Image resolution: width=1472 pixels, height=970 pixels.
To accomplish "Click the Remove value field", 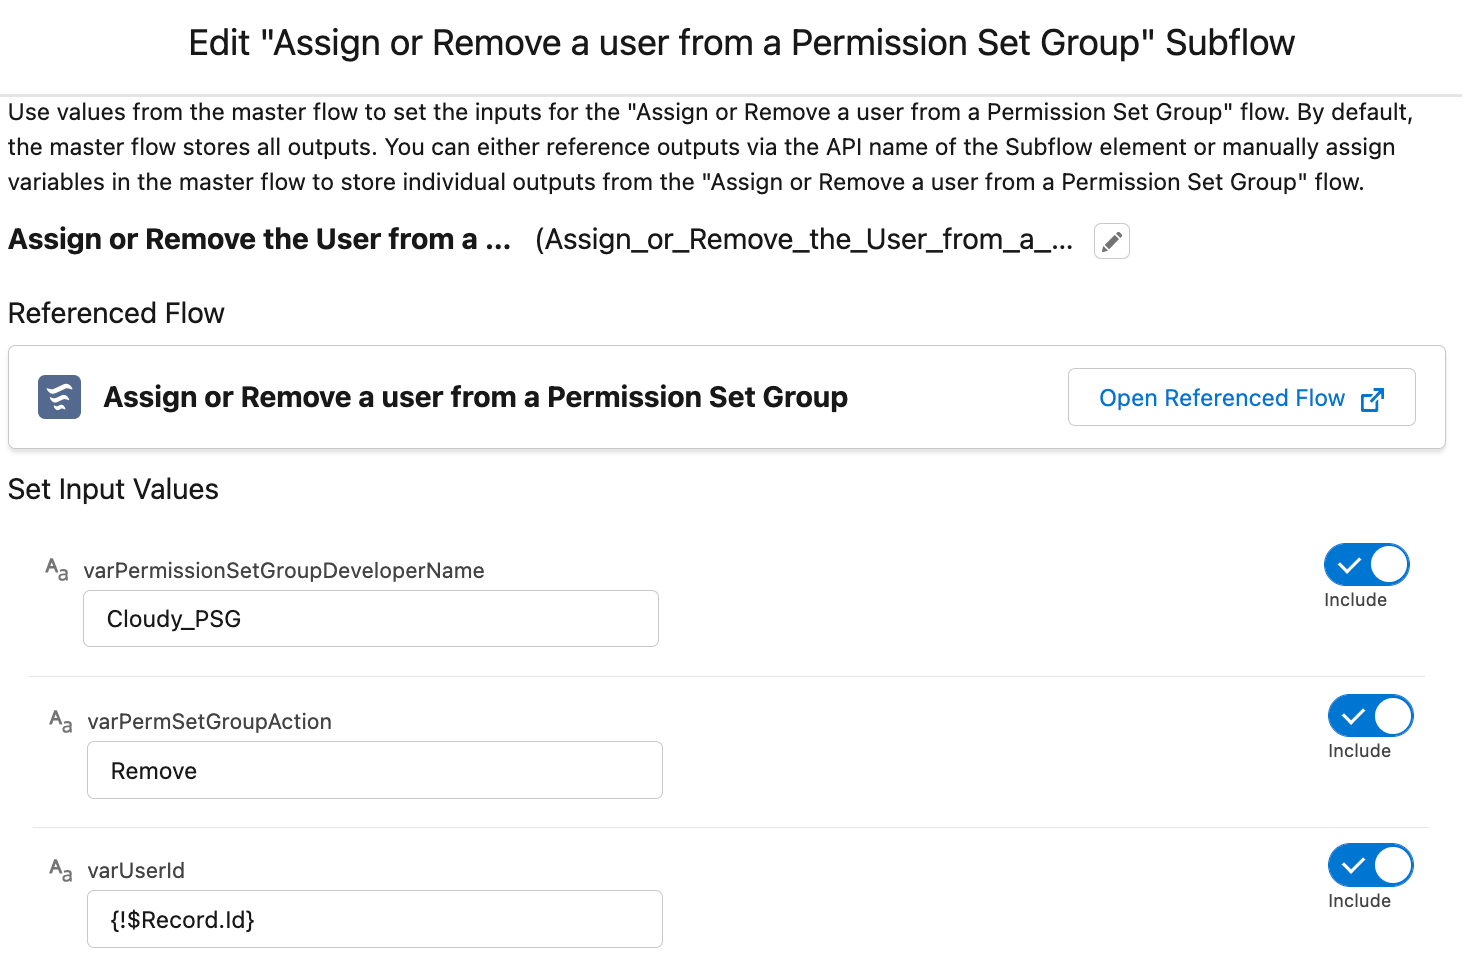I will point(374,770).
